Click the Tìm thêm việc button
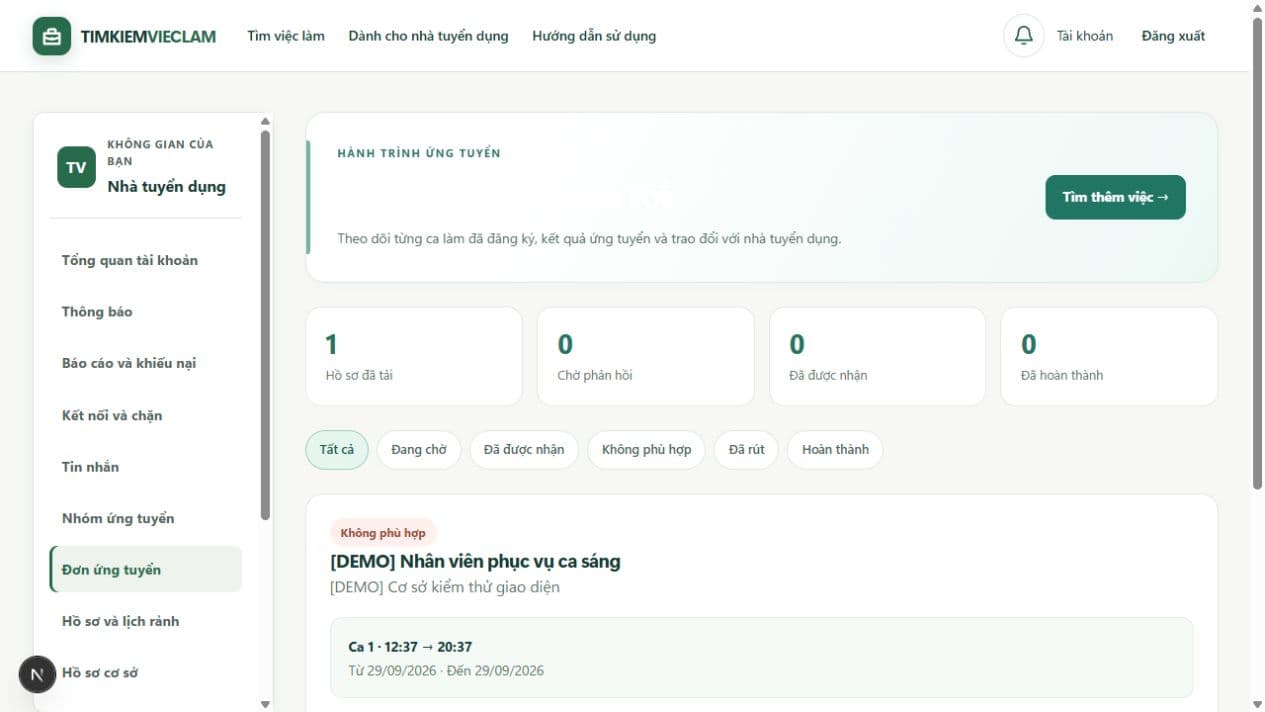The image size is (1265, 712). tap(1115, 197)
